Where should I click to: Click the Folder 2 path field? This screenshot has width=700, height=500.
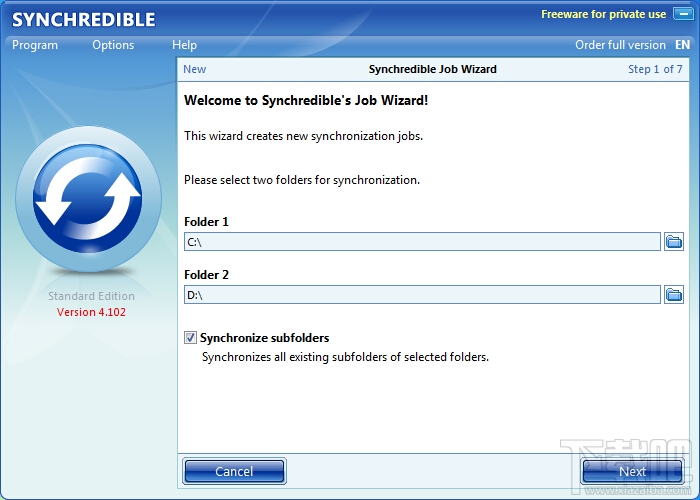tap(422, 295)
